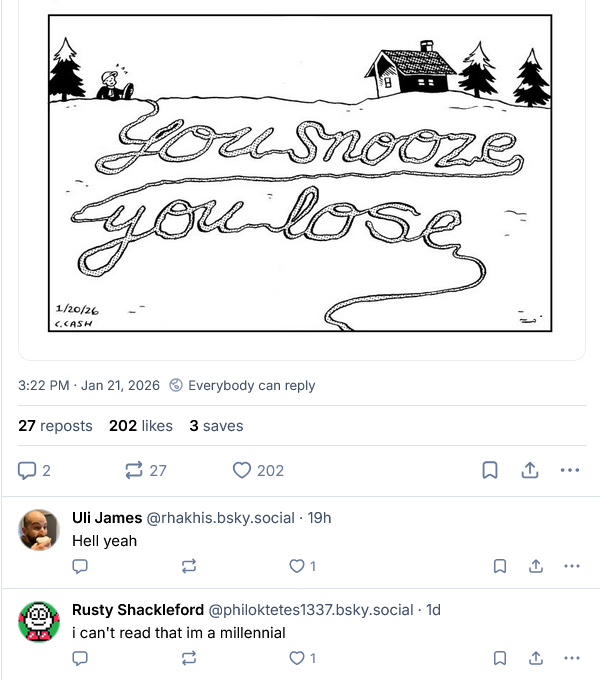
Task: Like the main post
Action: [242, 470]
